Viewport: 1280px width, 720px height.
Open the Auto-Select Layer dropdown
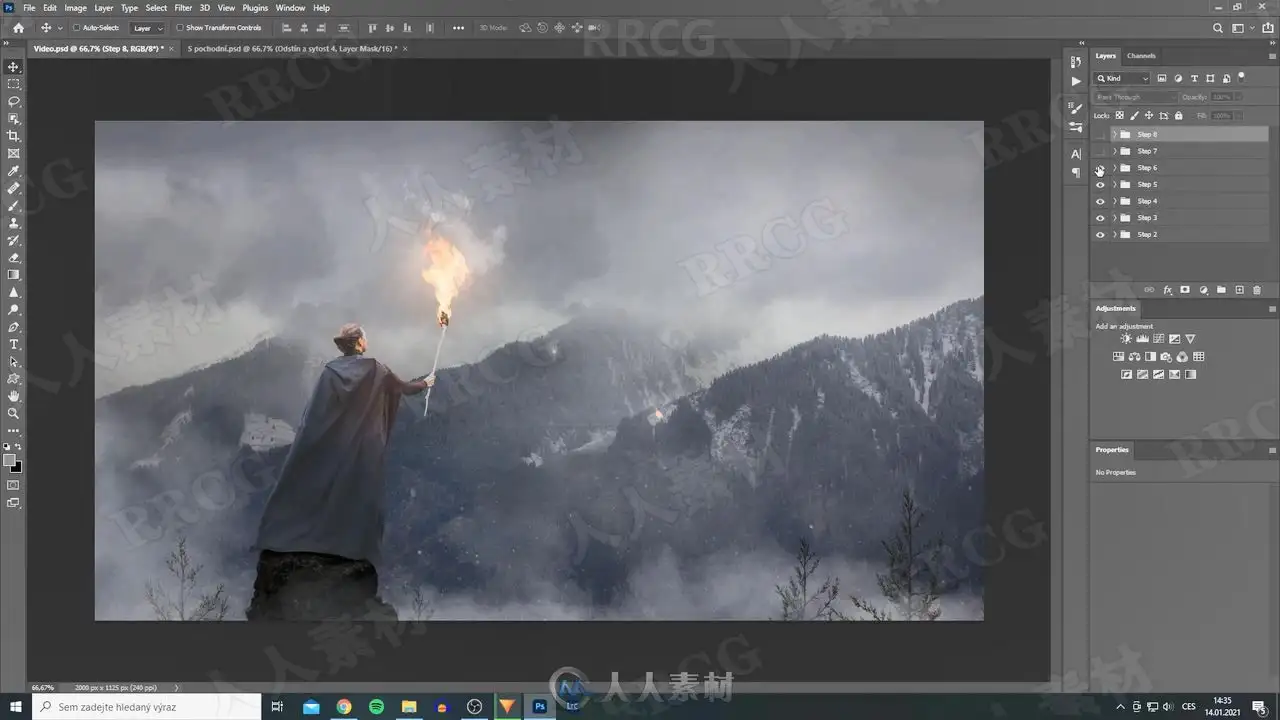click(147, 28)
